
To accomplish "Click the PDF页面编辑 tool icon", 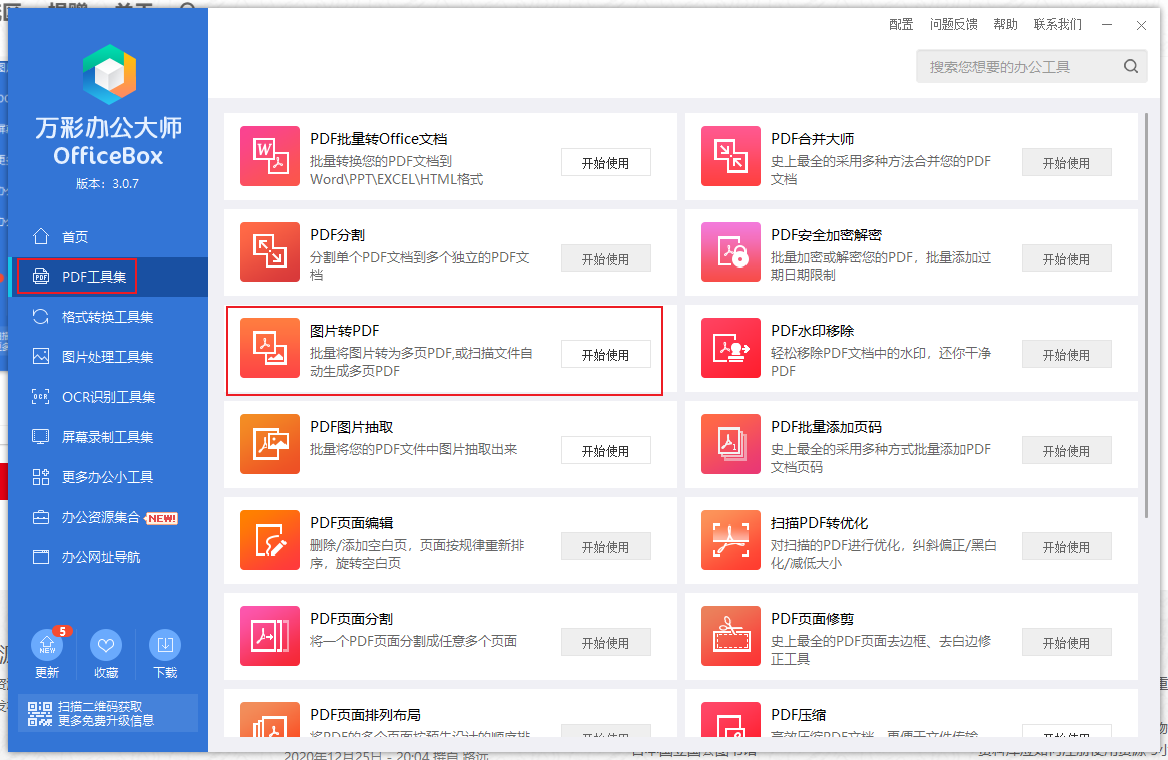I will point(270,540).
